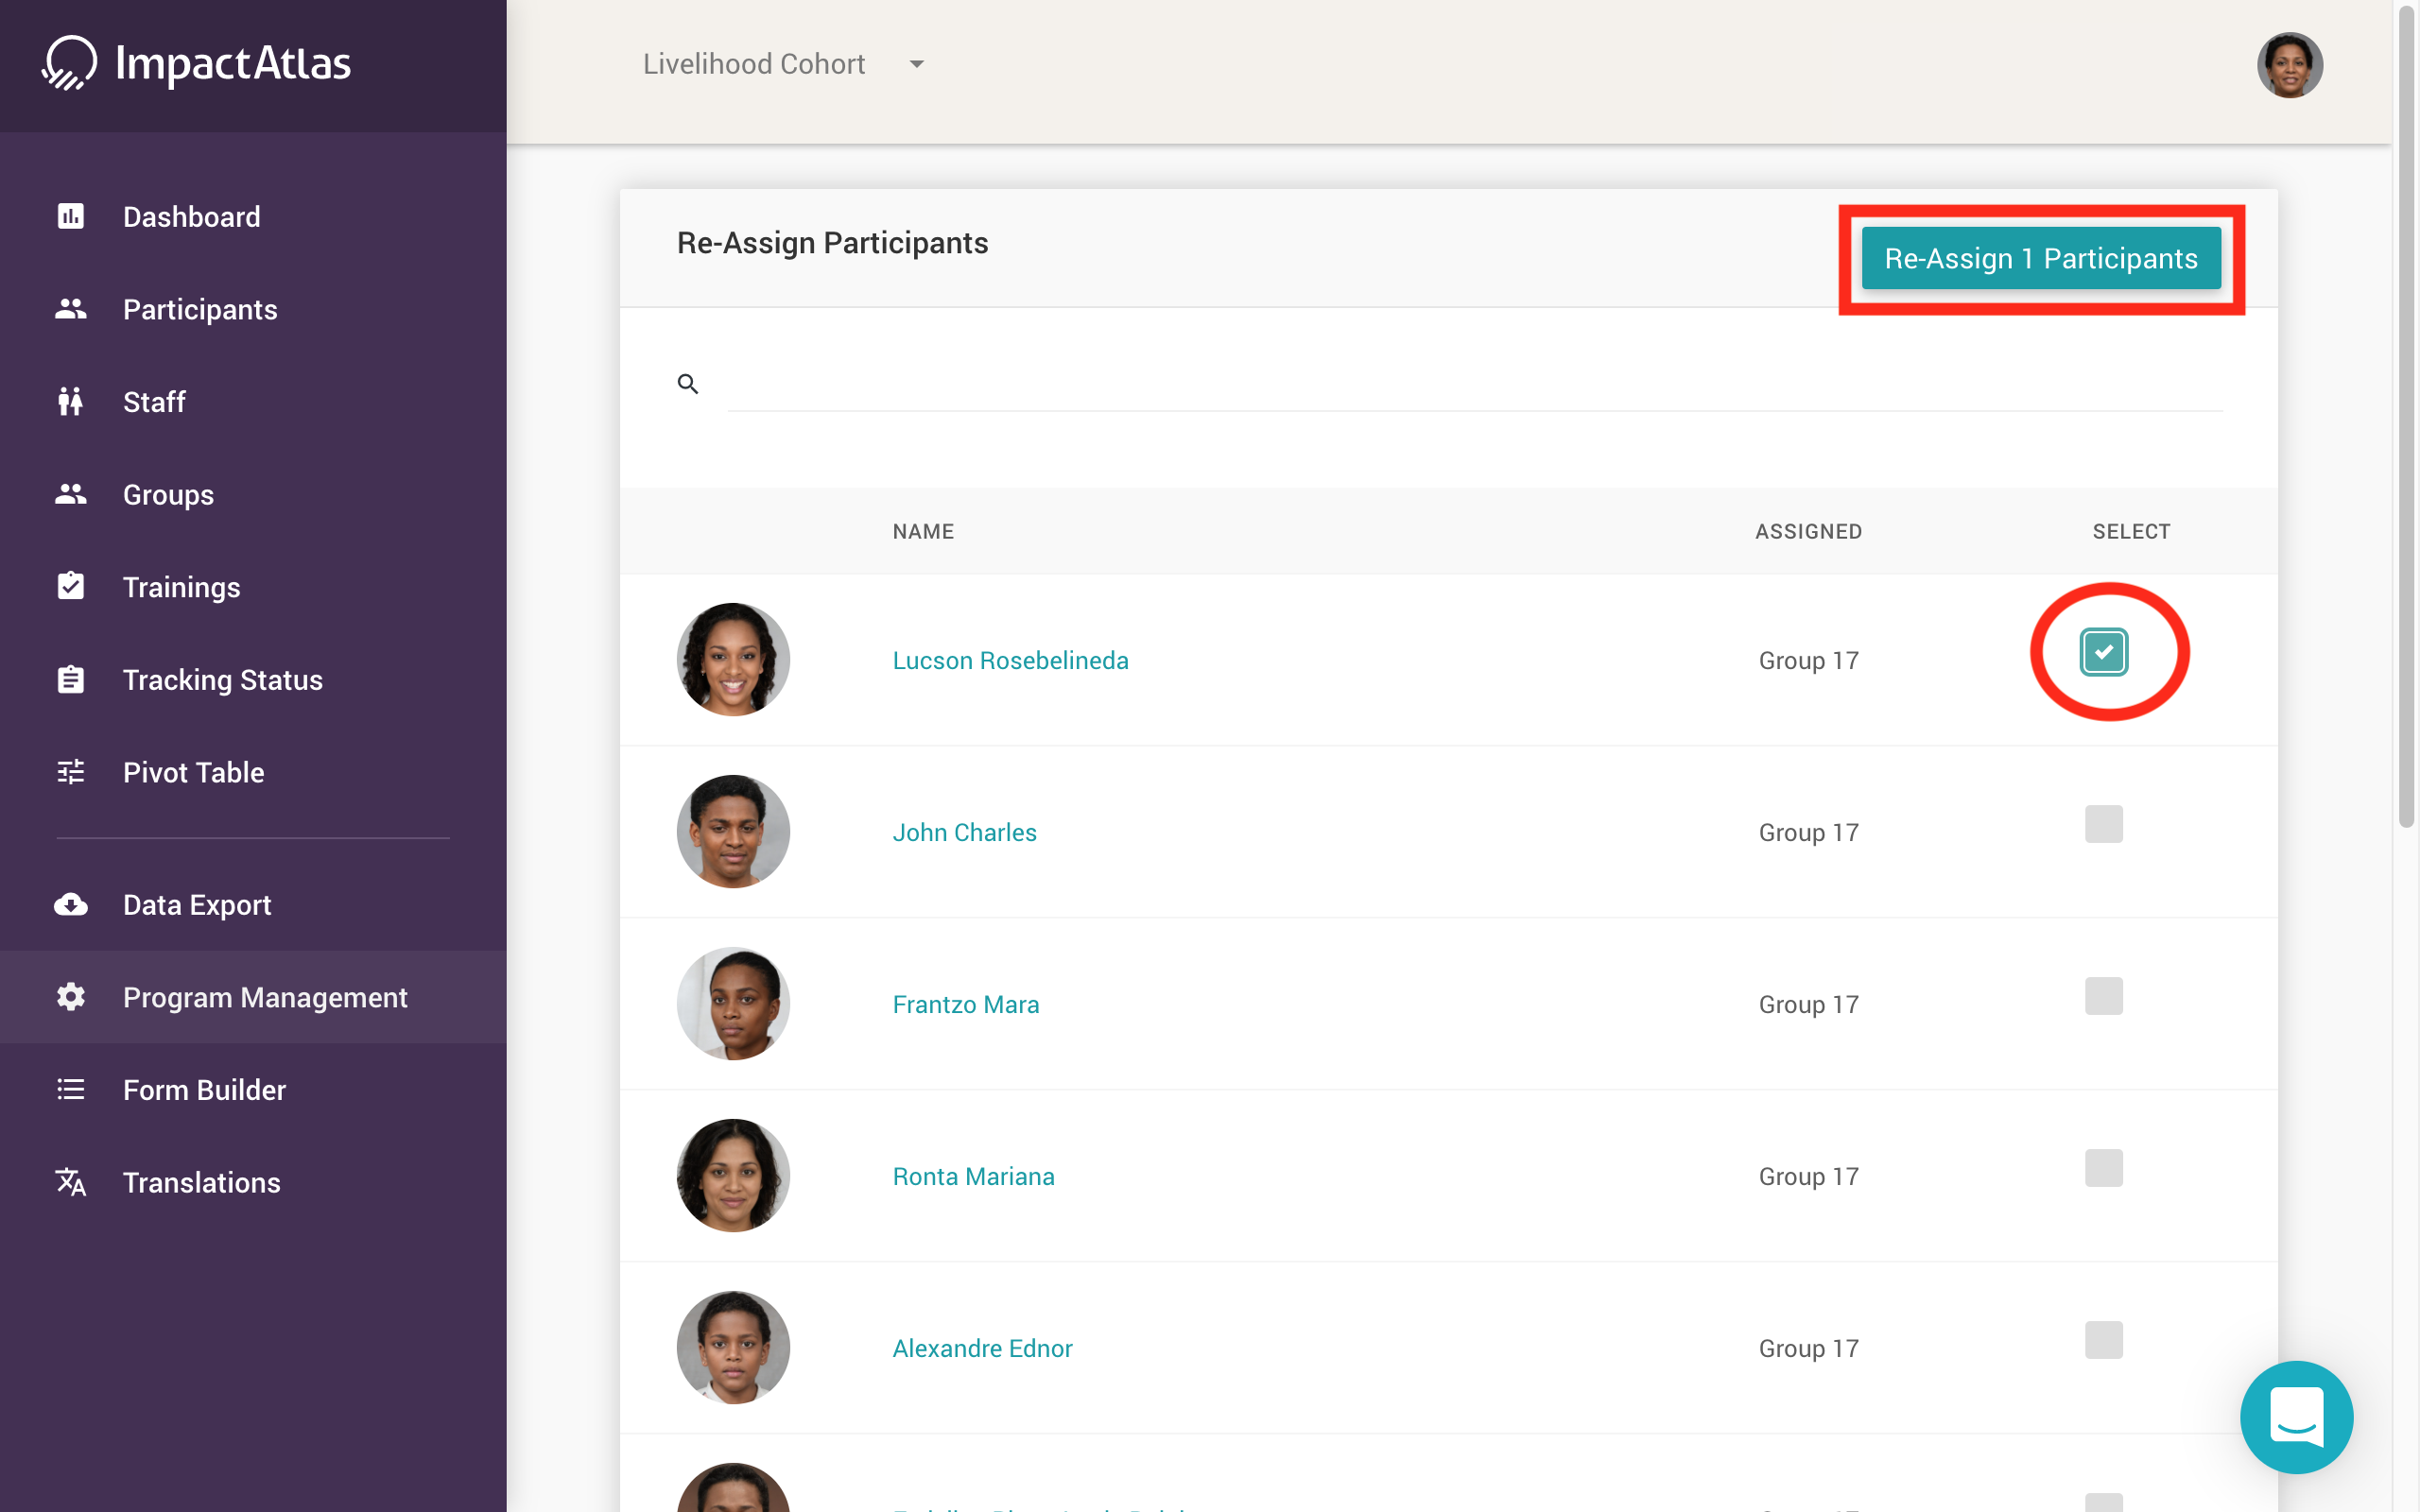Image resolution: width=2420 pixels, height=1512 pixels.
Task: Click the Dashboard chart icon
Action: pos(71,216)
